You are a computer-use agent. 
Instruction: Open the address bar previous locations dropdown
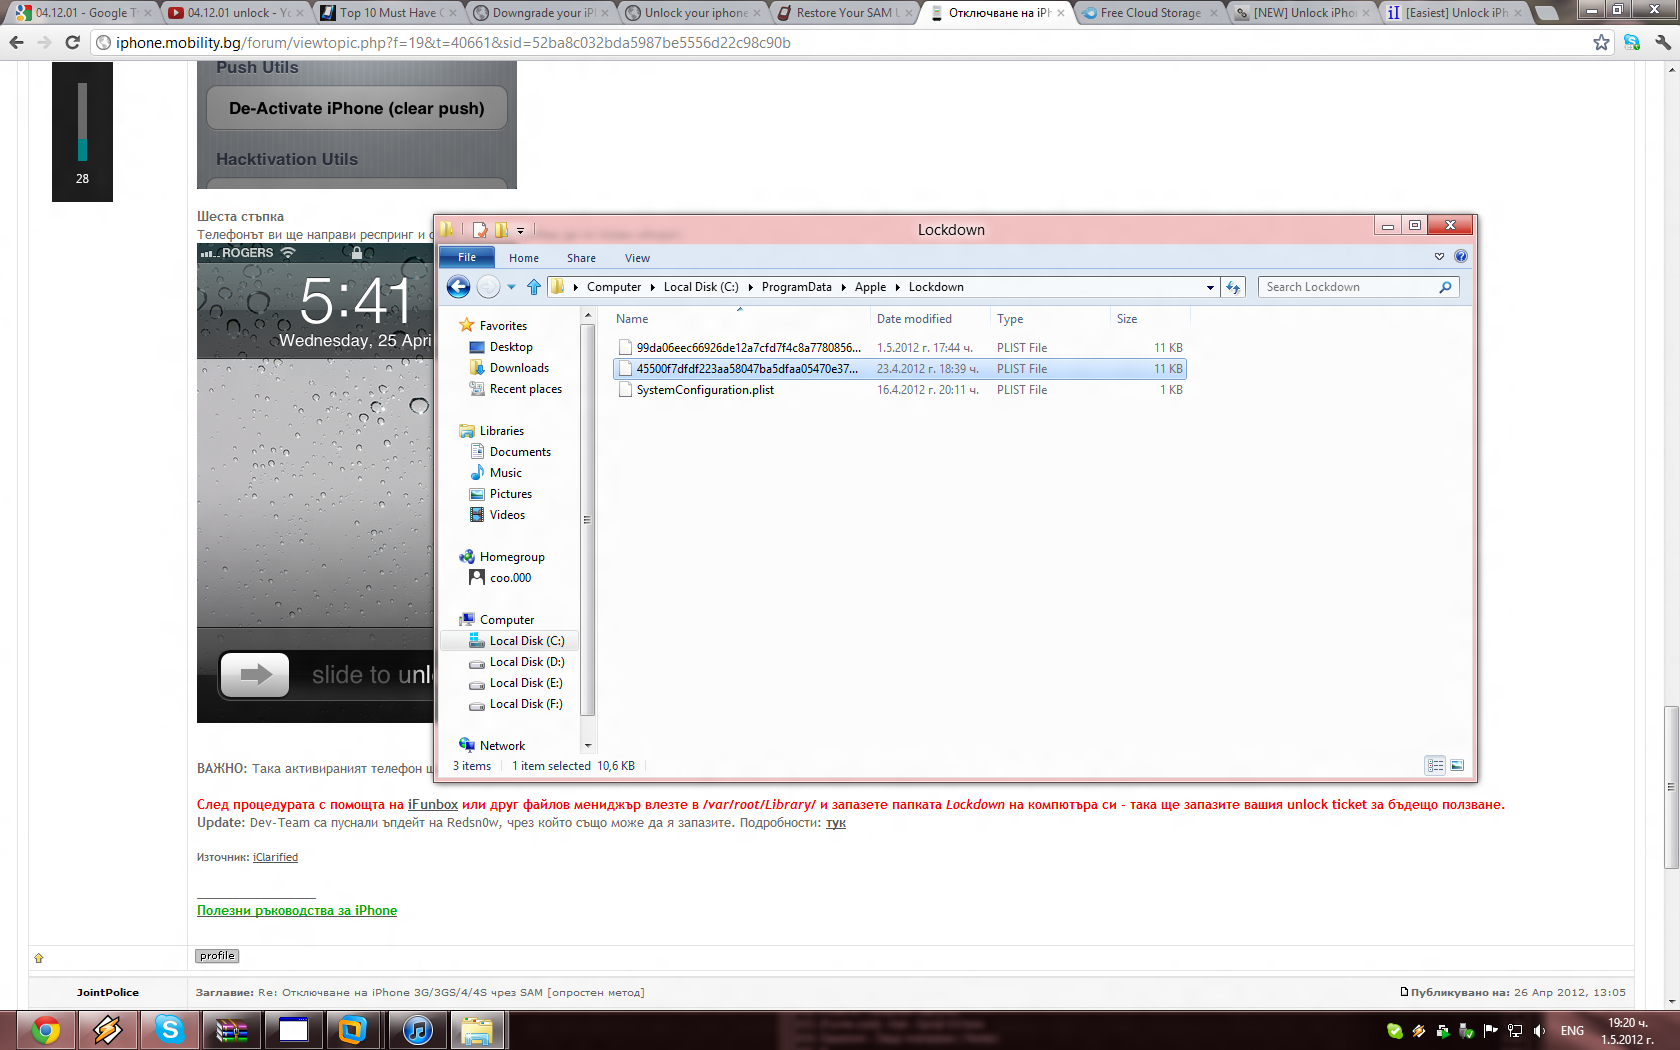click(1210, 287)
